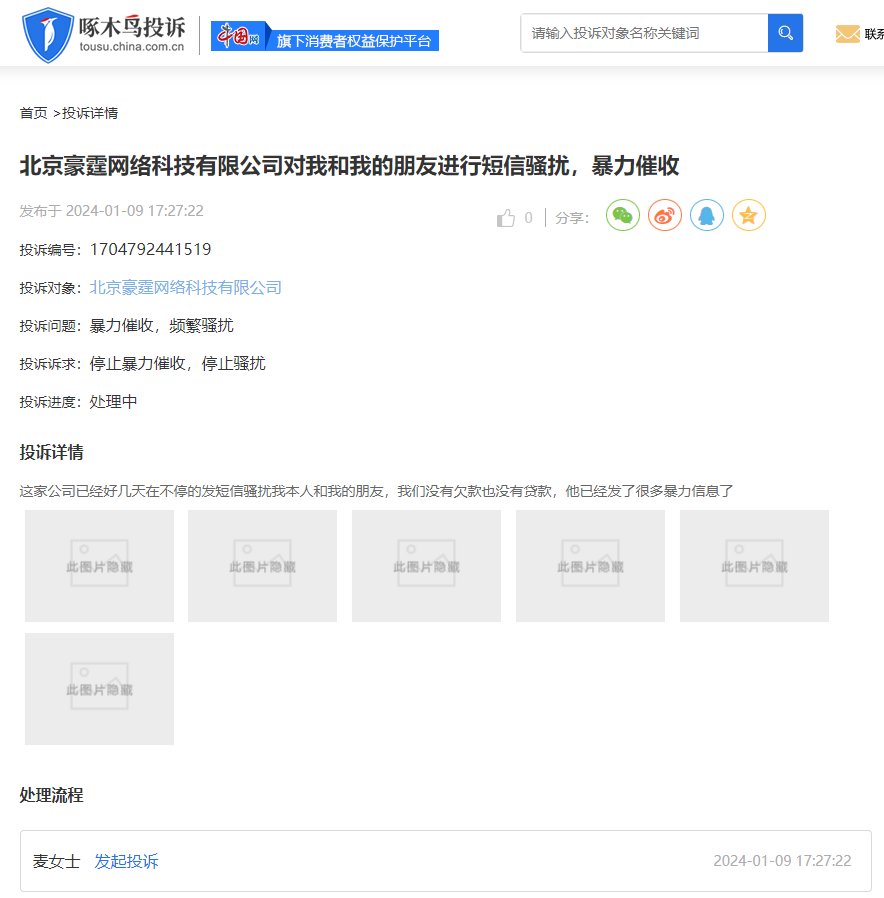Open the third hidden image thumbnail

pyautogui.click(x=427, y=566)
